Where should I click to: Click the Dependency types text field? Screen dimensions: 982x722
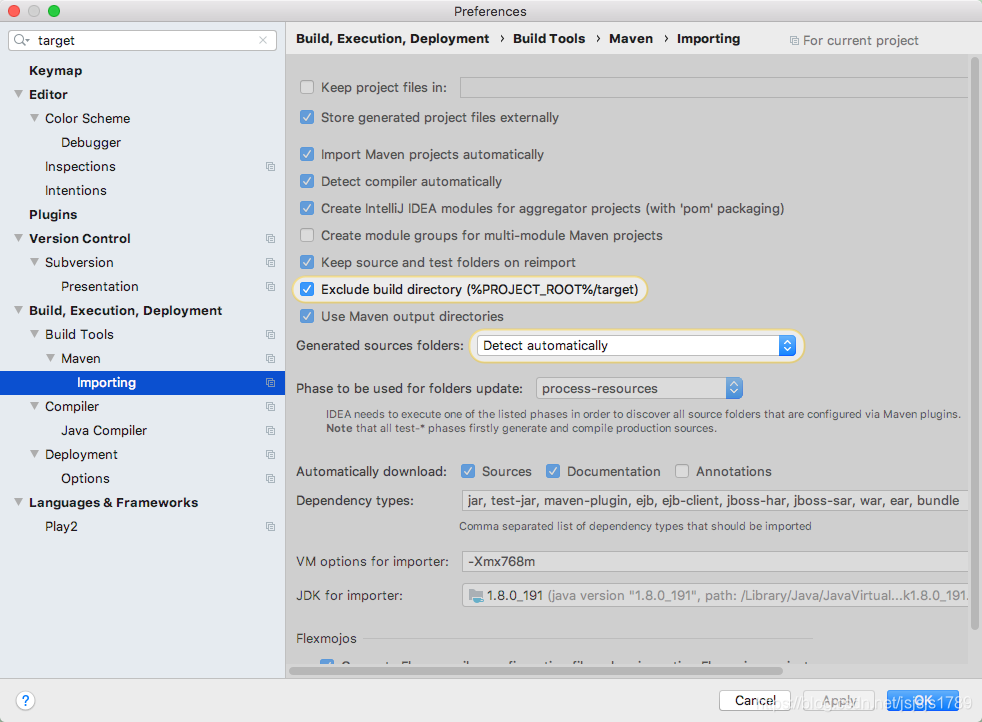[x=715, y=500]
